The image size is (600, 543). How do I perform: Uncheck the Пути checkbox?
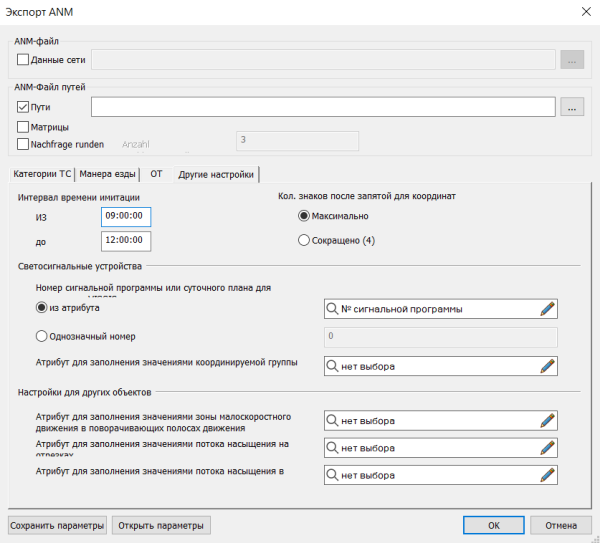[x=24, y=107]
